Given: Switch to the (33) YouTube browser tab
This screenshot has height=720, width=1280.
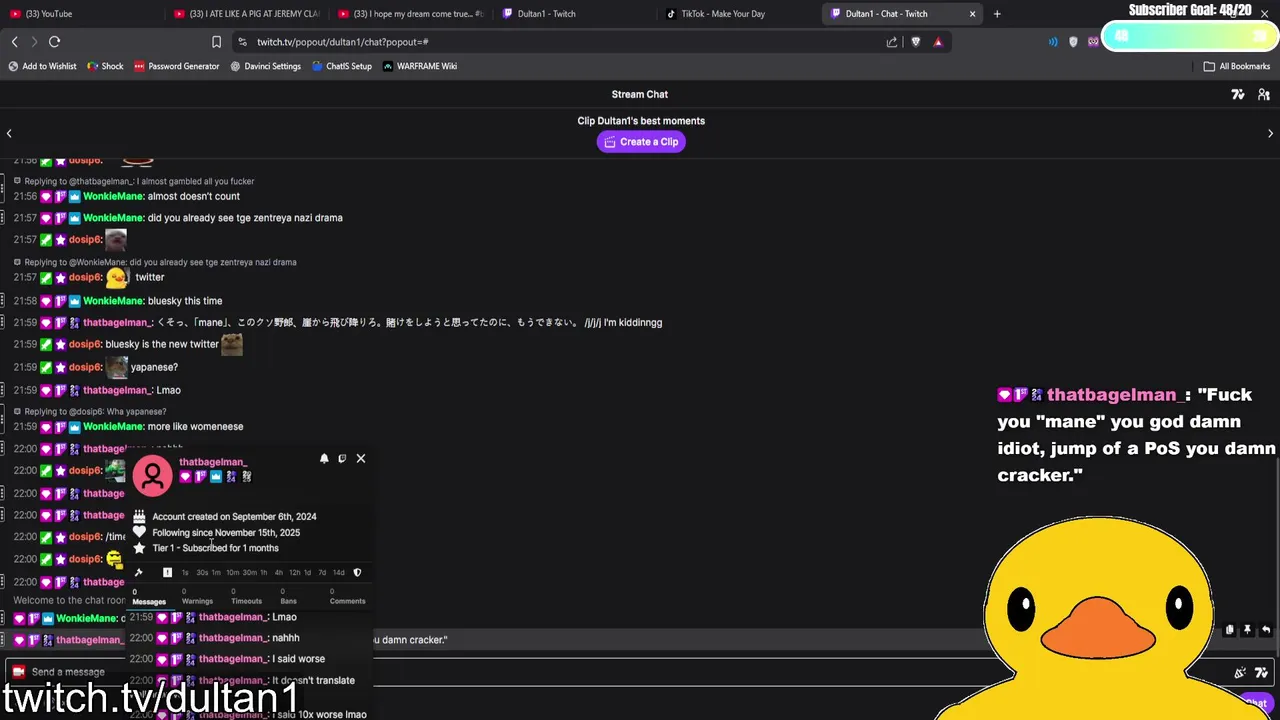Looking at the screenshot, I should (81, 14).
